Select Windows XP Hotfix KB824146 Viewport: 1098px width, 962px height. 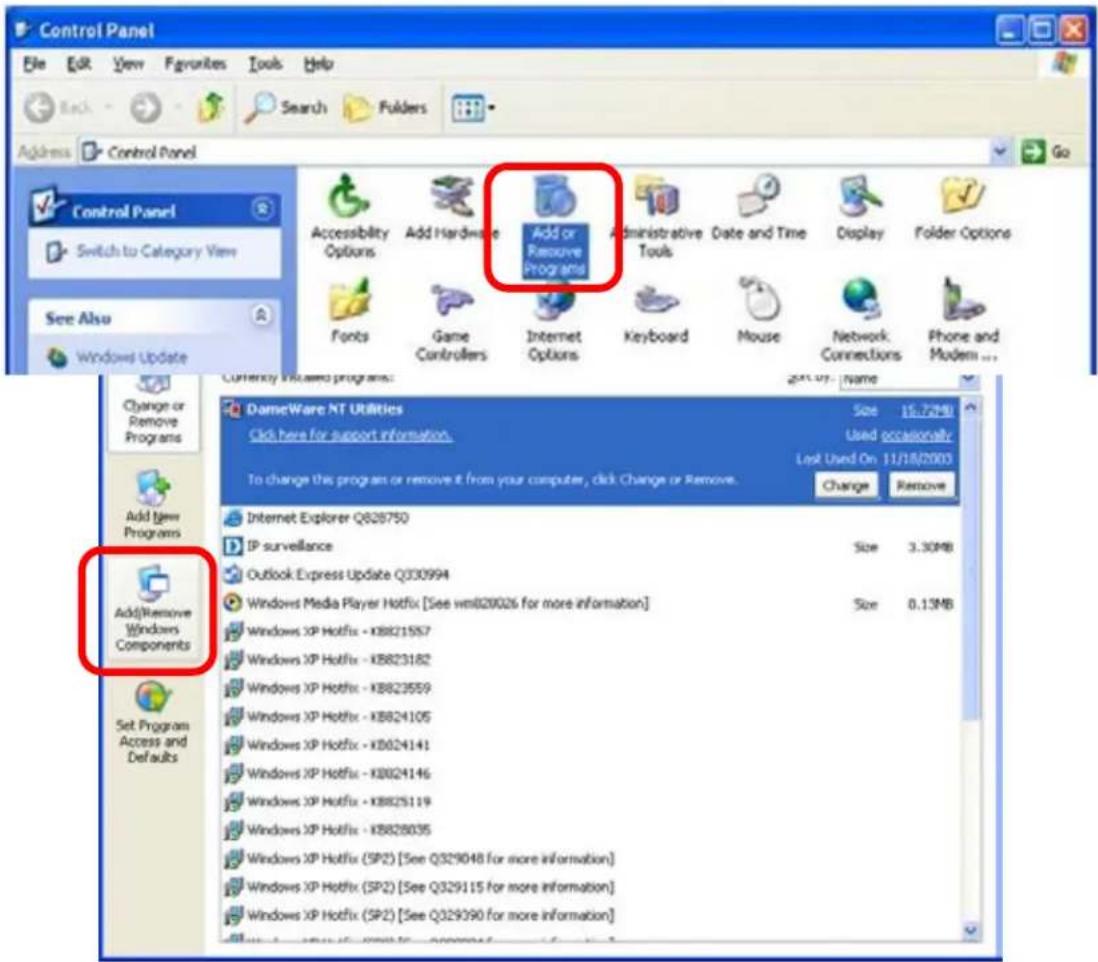tap(590, 773)
